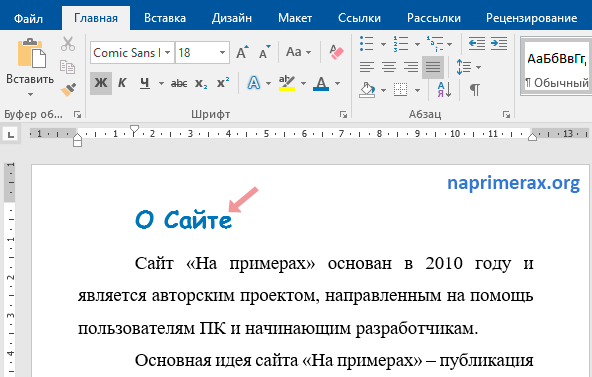Click the Text Effects glowing A icon
The image size is (592, 377).
[x=254, y=83]
